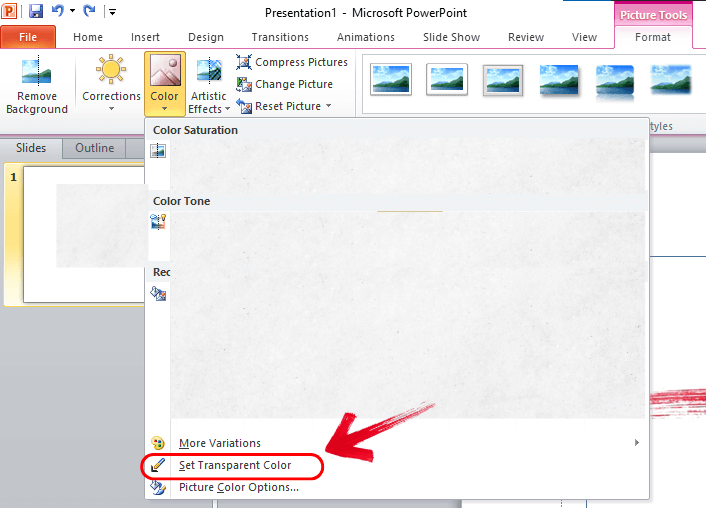The height and width of the screenshot is (508, 706).
Task: Expand the More Variations submenu arrow
Action: click(637, 443)
